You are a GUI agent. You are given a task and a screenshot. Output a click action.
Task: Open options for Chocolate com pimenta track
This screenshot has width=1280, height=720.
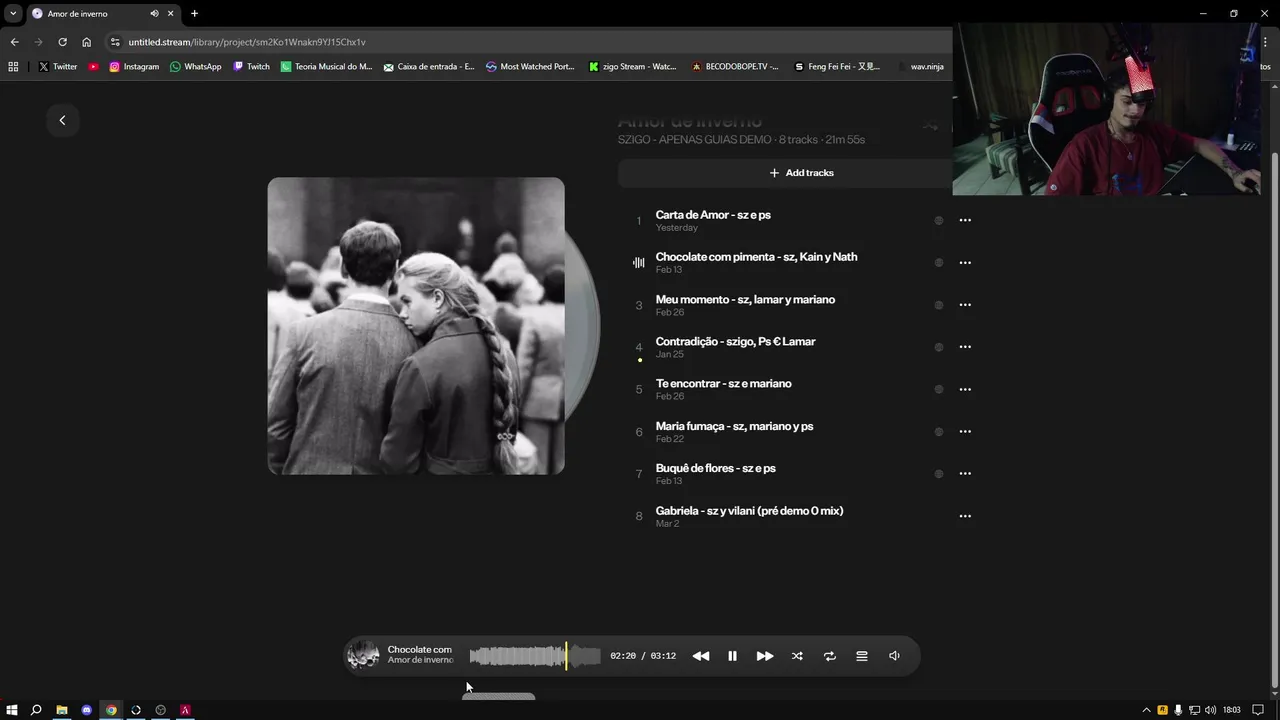(965, 263)
